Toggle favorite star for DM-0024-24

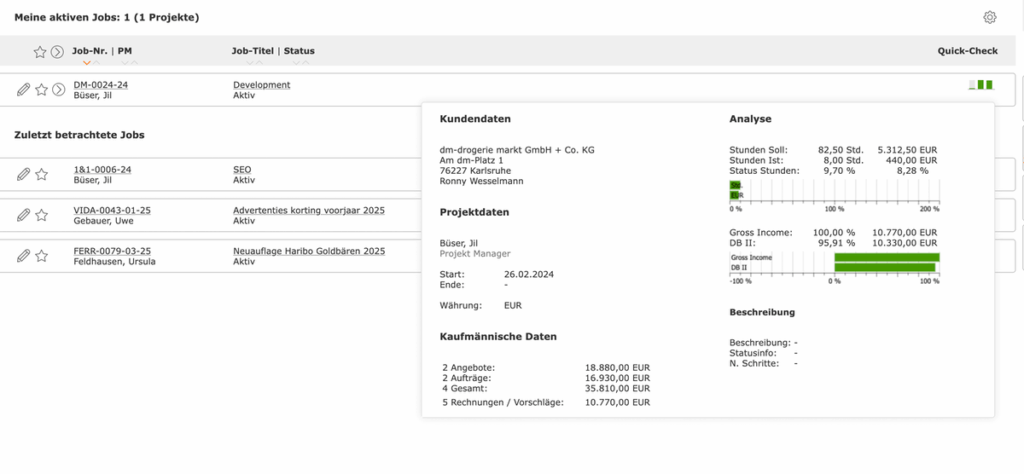[42, 89]
